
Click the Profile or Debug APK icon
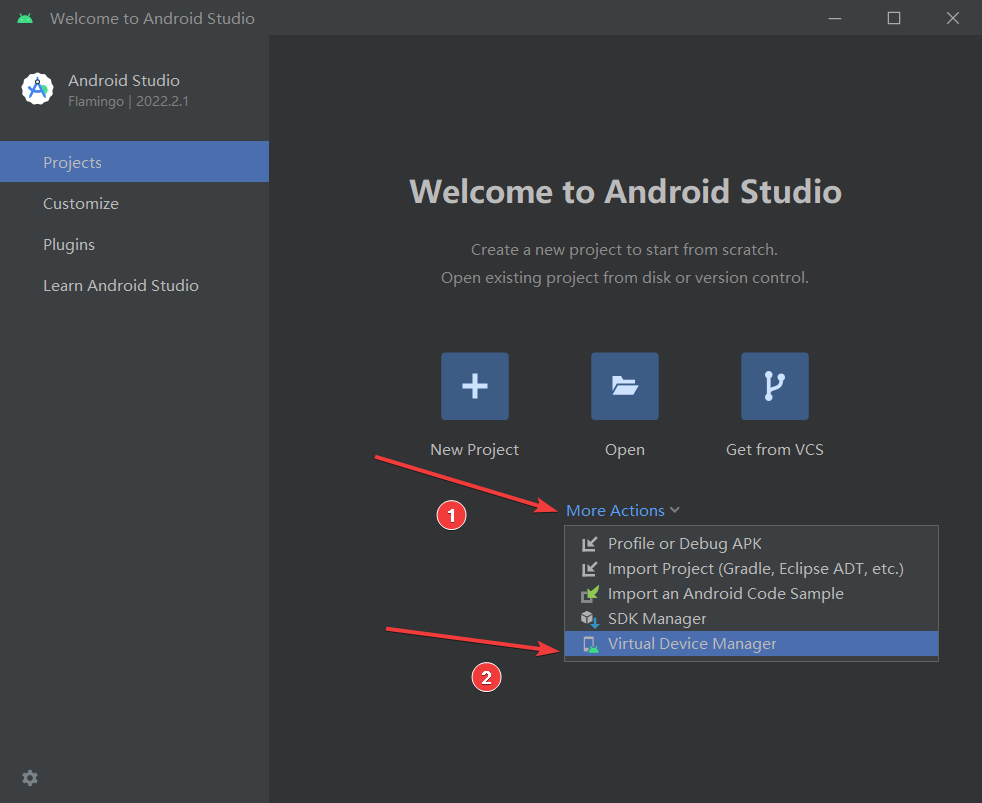589,544
